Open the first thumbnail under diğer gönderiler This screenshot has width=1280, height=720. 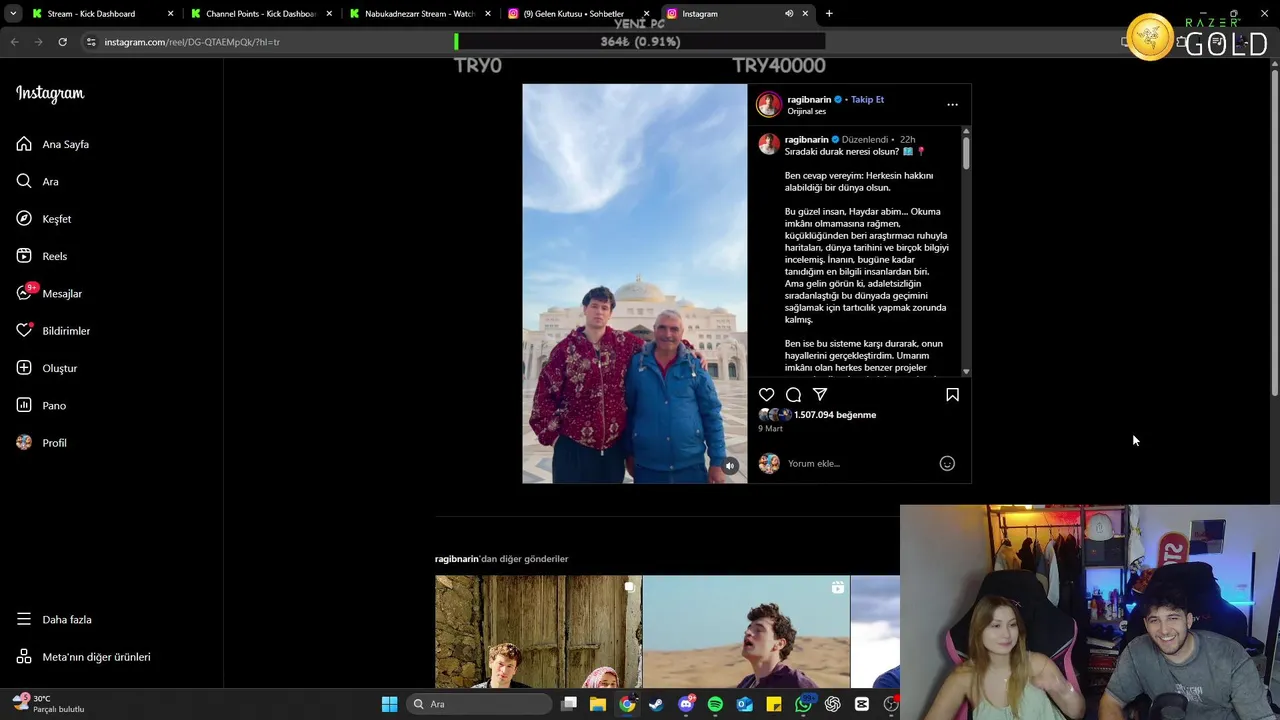click(x=538, y=632)
